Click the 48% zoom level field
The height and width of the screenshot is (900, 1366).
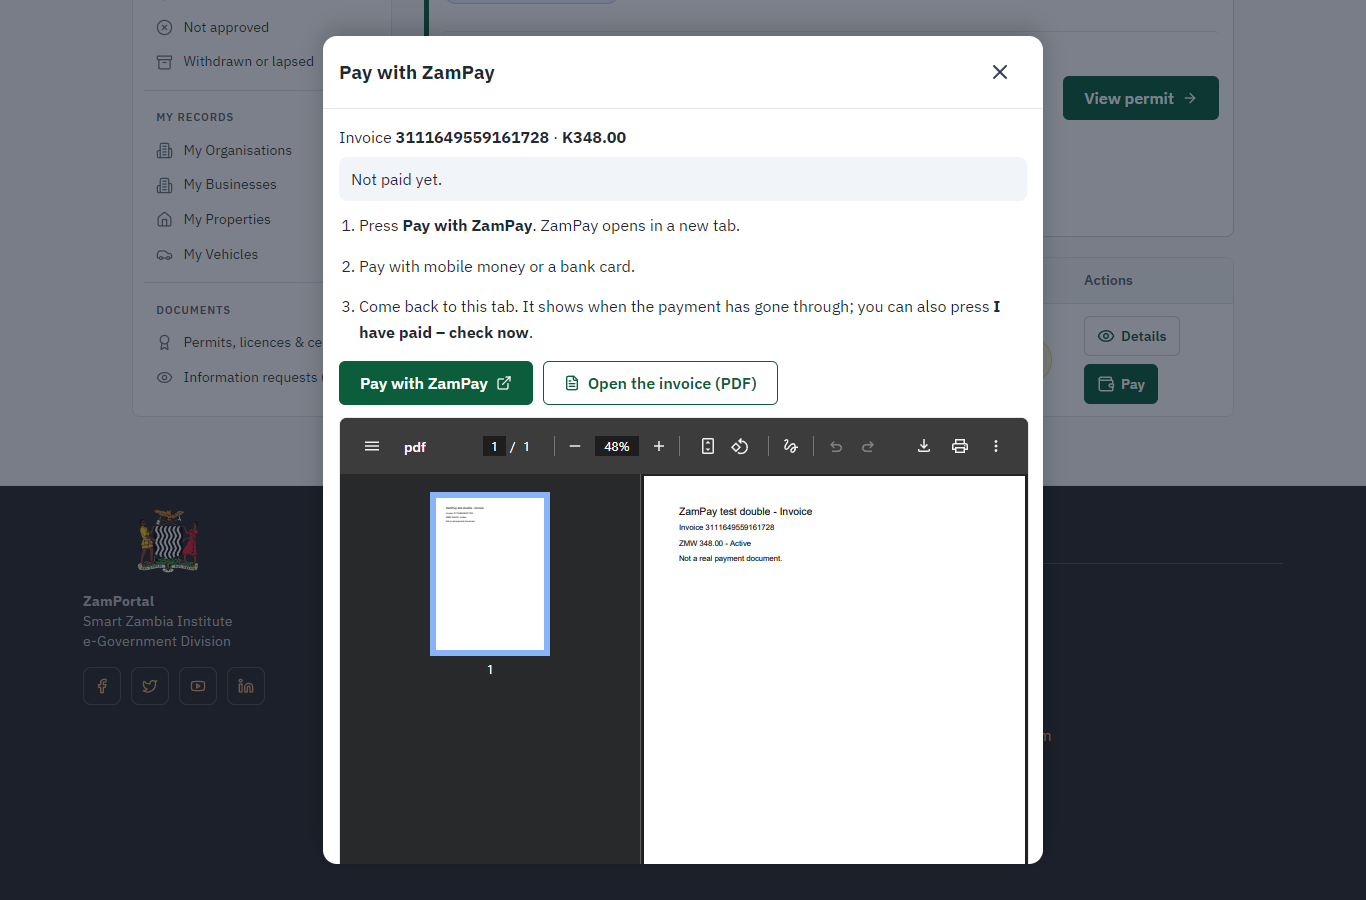[x=617, y=446]
